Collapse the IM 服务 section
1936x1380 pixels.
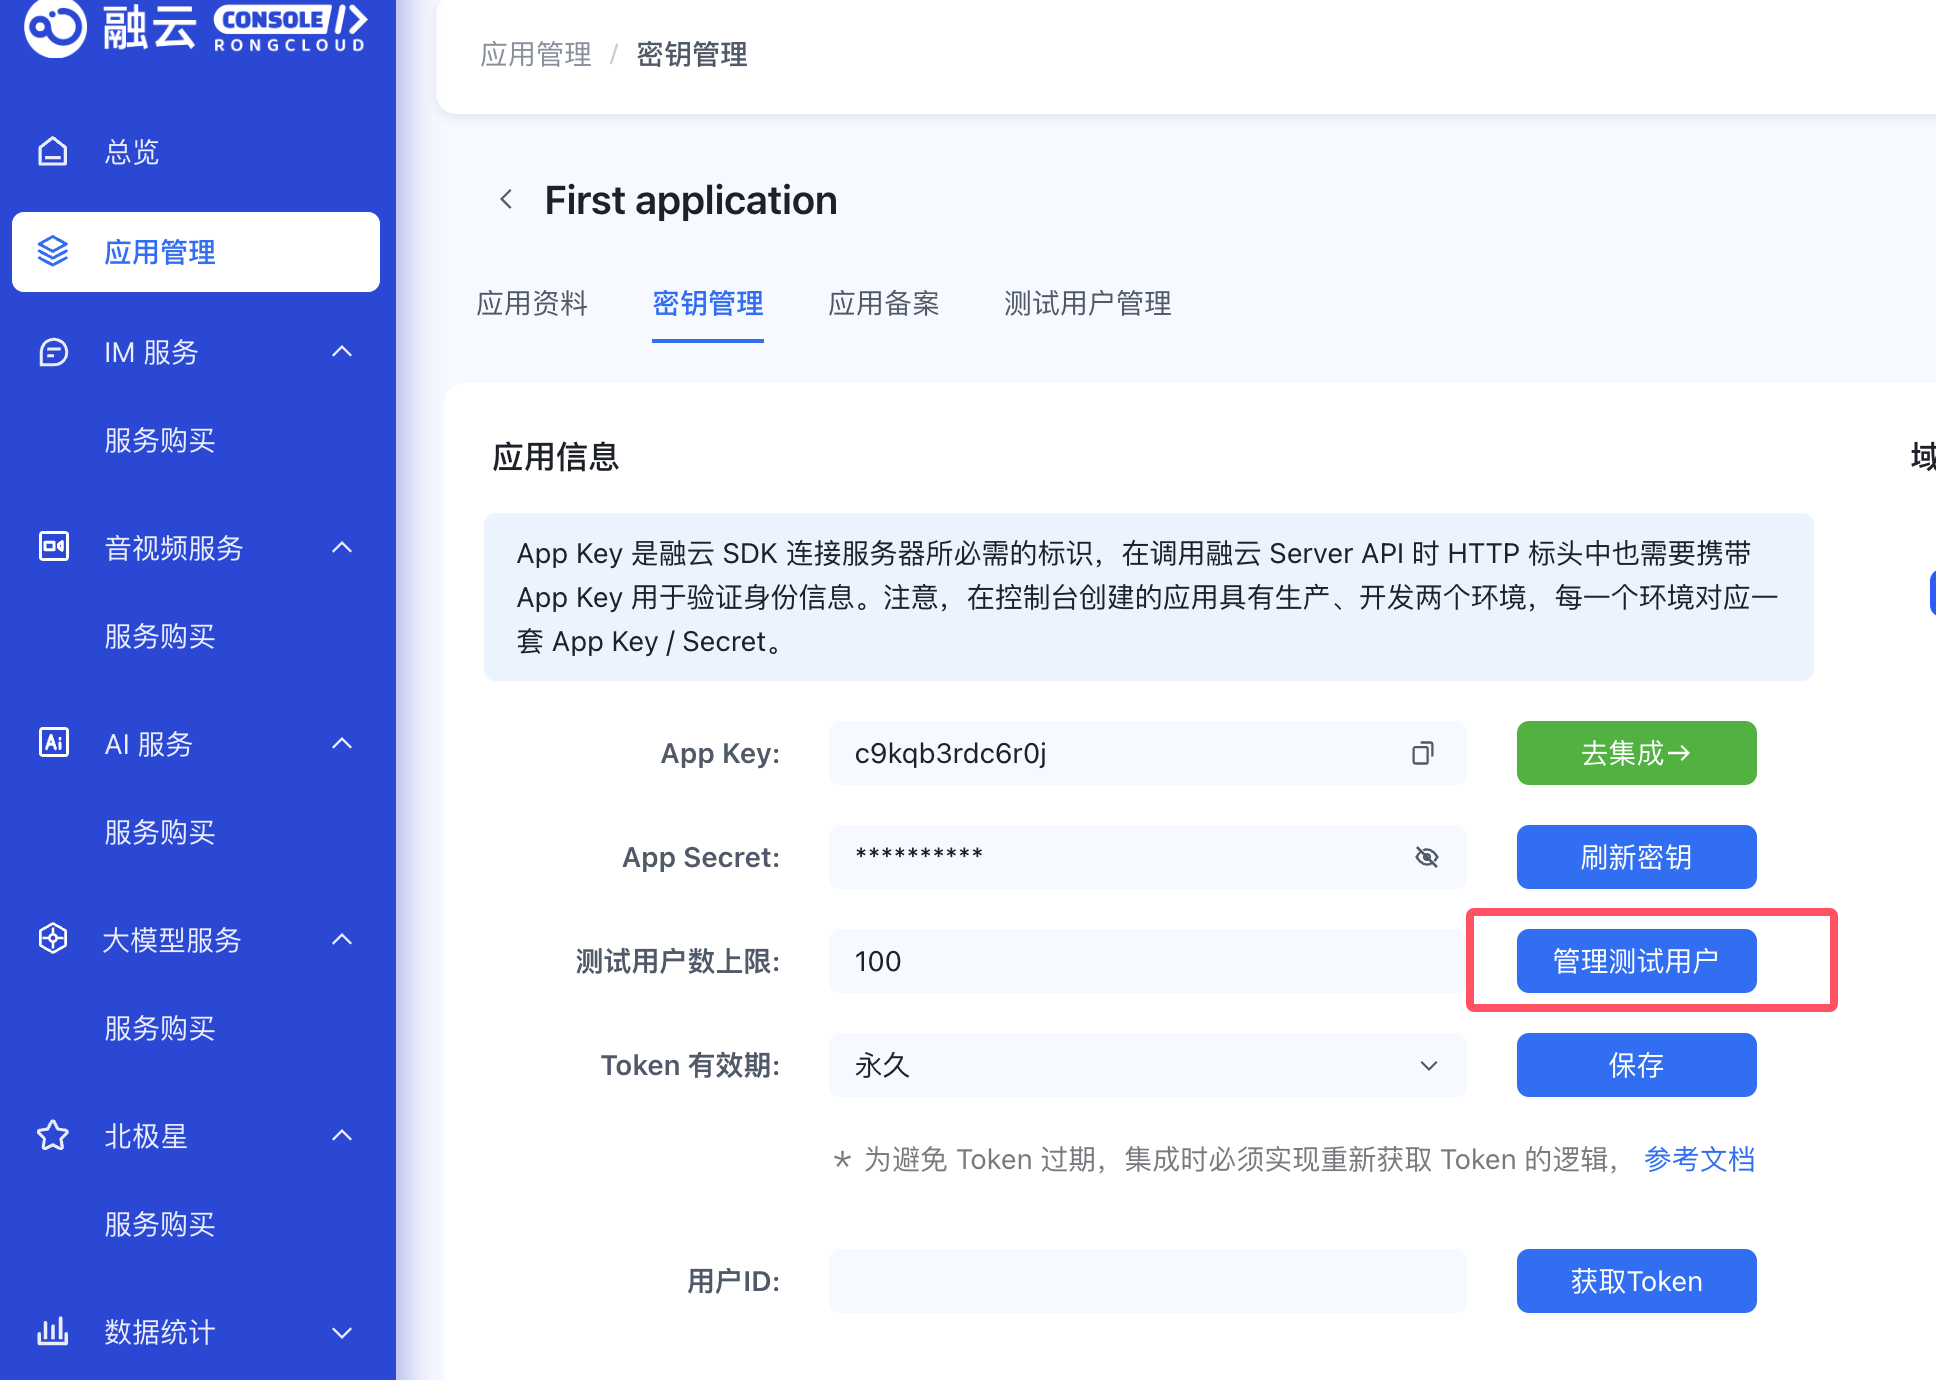(342, 351)
